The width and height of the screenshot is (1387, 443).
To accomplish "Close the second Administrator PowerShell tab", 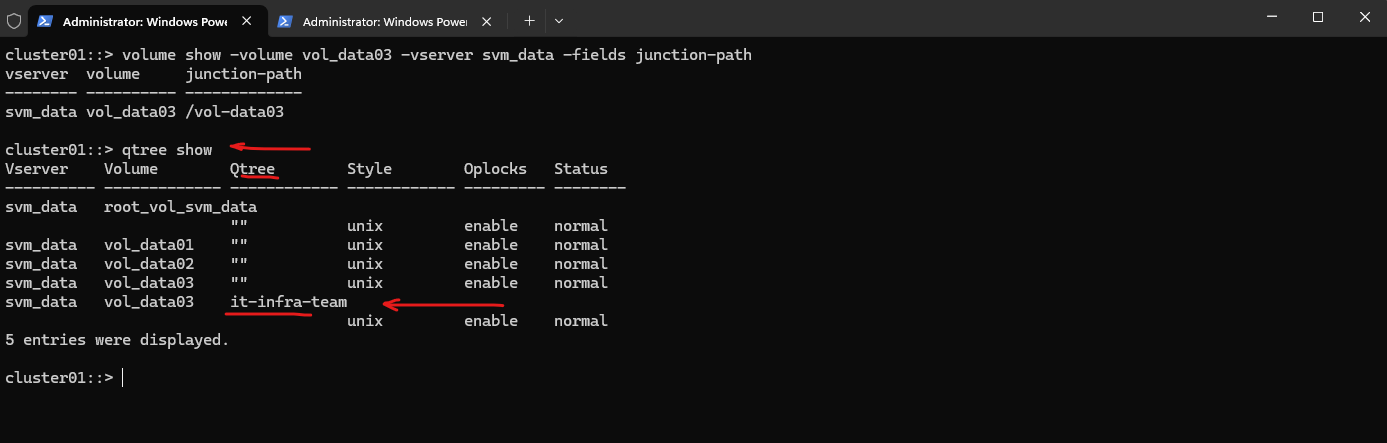I will (x=487, y=20).
